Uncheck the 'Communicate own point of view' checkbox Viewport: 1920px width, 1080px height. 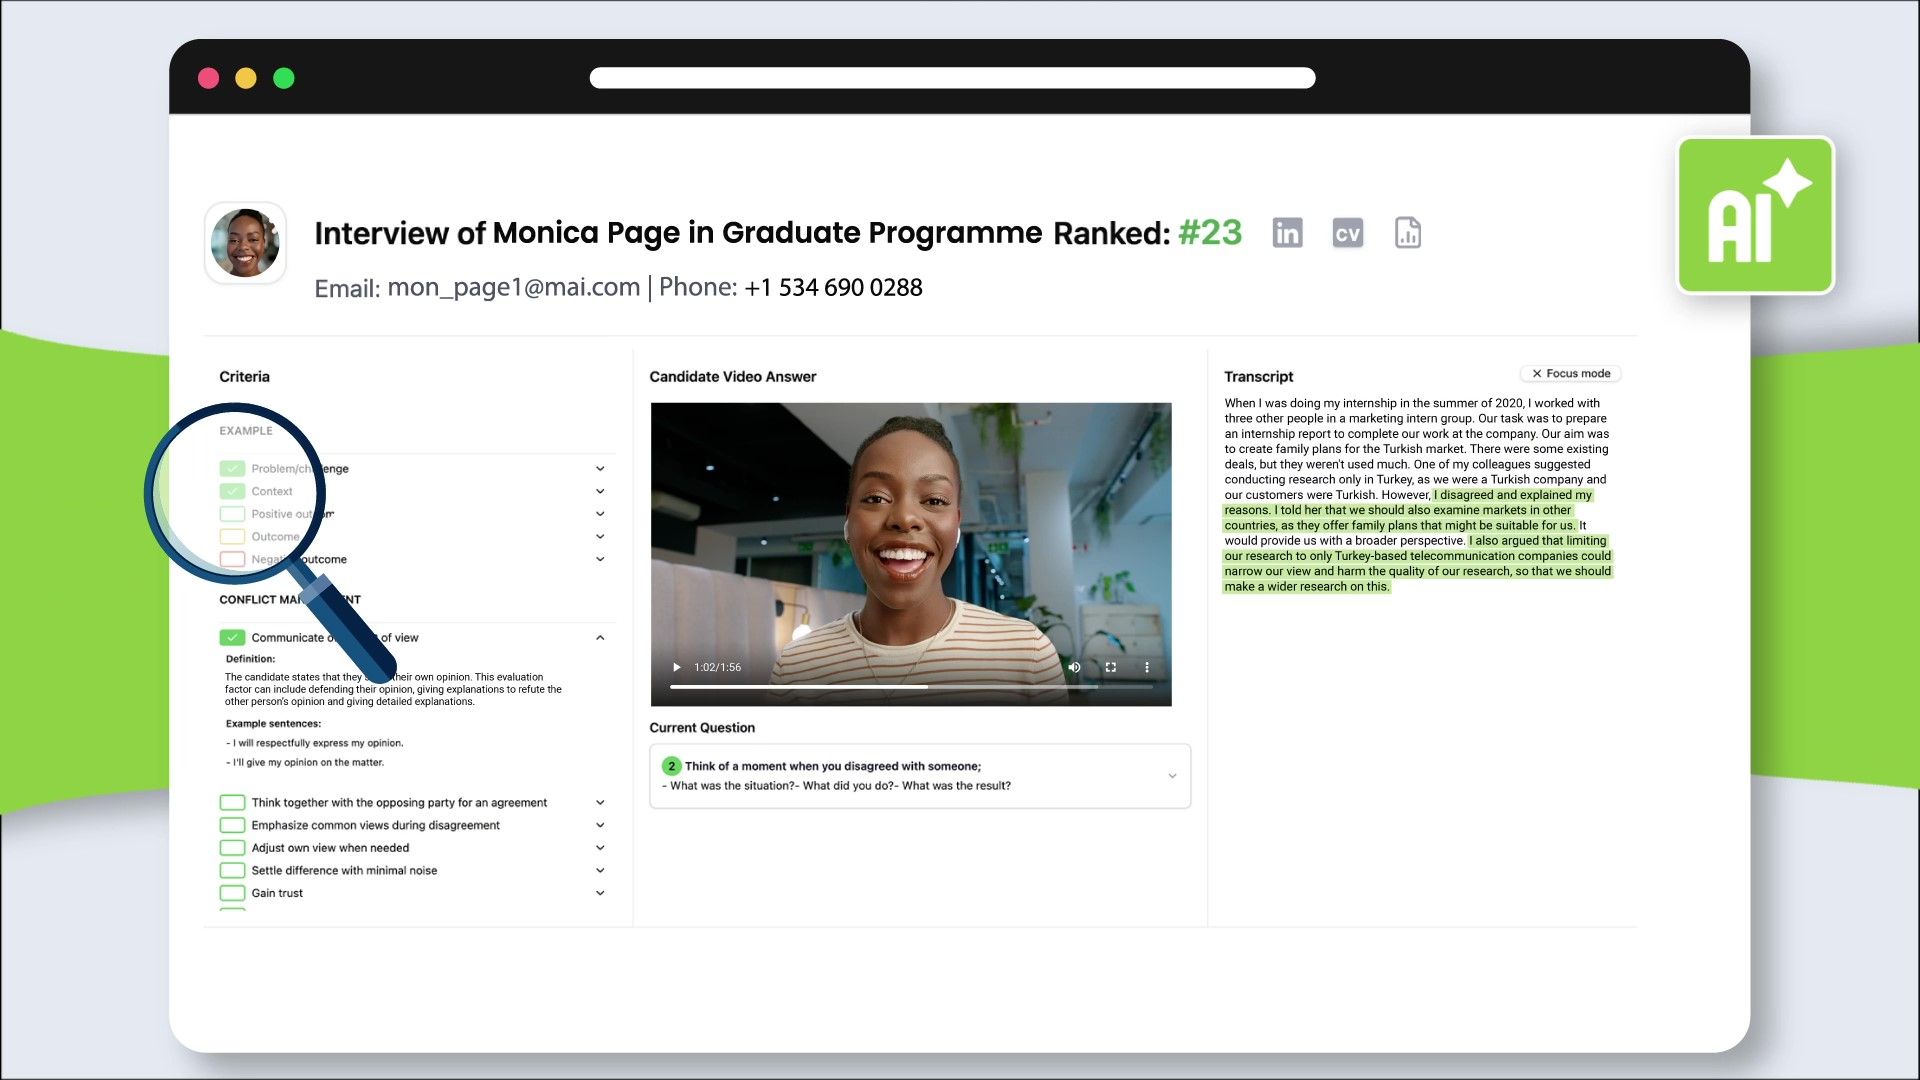pyautogui.click(x=232, y=637)
